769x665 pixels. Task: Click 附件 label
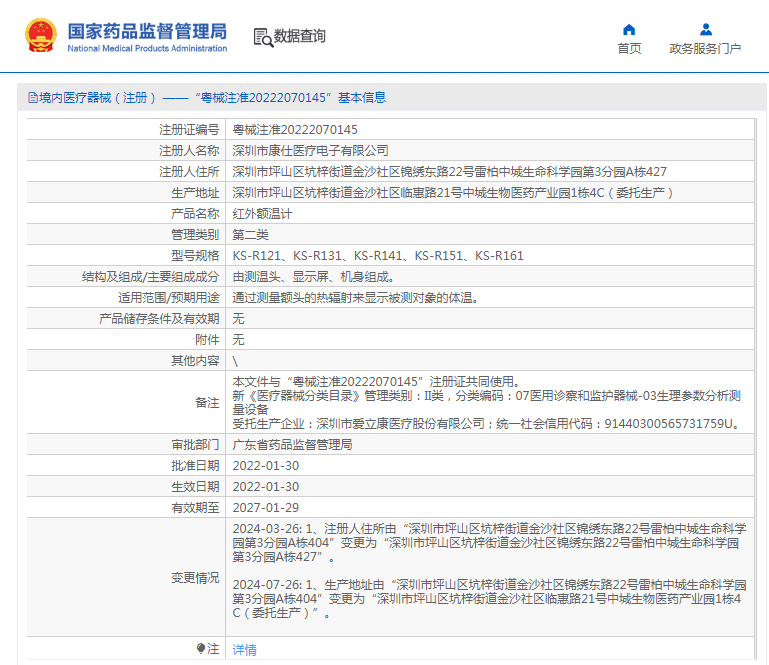[x=207, y=340]
